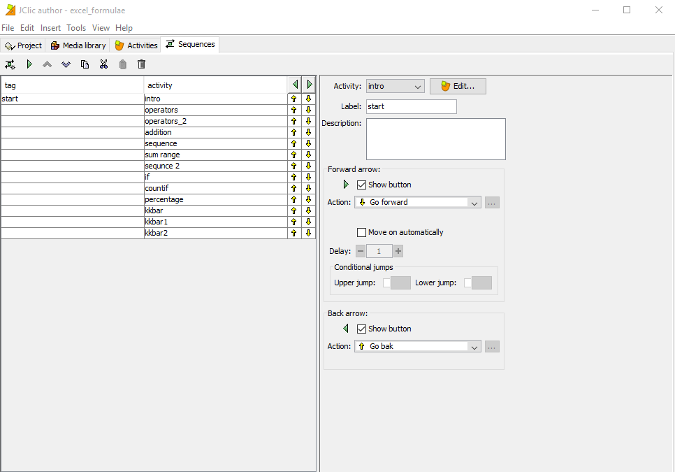Click the Label text field
The height and width of the screenshot is (472, 675).
click(411, 106)
